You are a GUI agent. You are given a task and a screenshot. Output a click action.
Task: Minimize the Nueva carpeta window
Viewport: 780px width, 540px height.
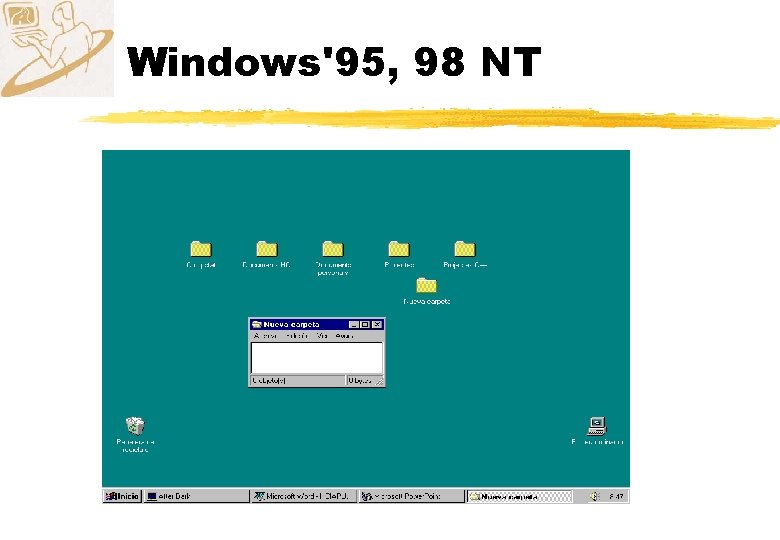pos(354,325)
